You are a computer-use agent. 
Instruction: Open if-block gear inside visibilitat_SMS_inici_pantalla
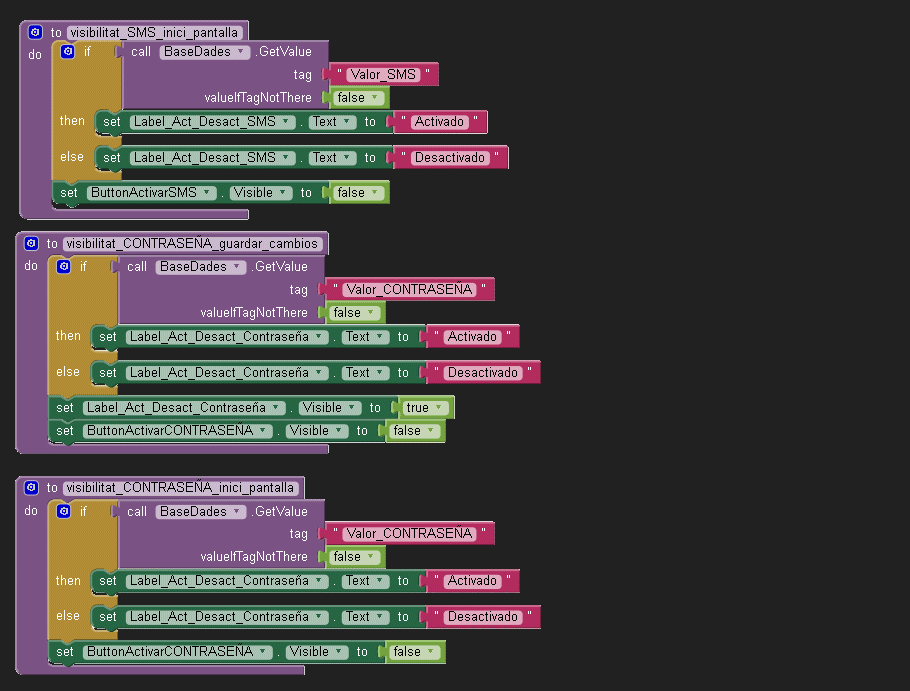coord(68,51)
